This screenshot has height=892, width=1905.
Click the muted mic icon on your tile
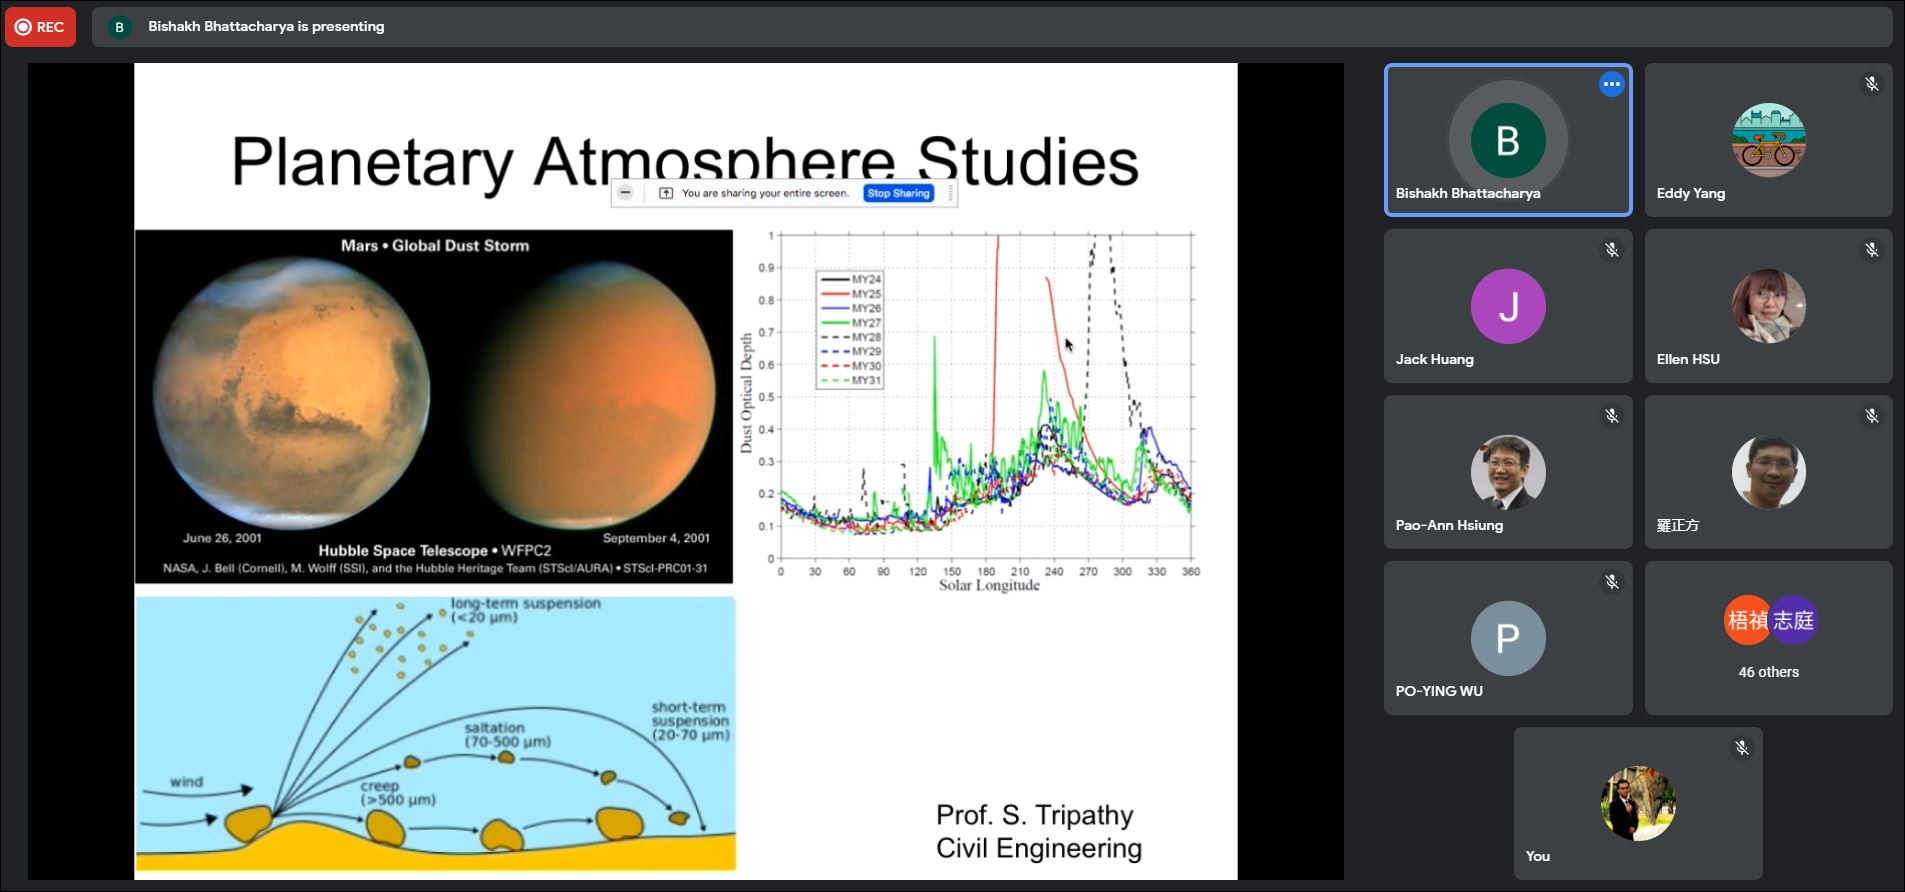tap(1741, 748)
